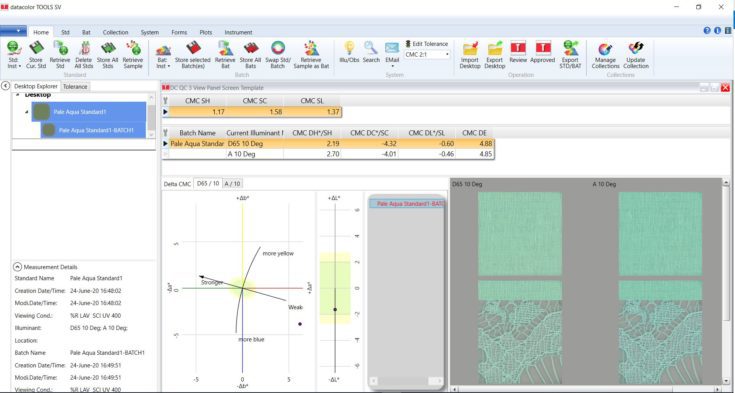
Task: Collapse the Desktop Explorer side panel
Action: [x=5, y=86]
